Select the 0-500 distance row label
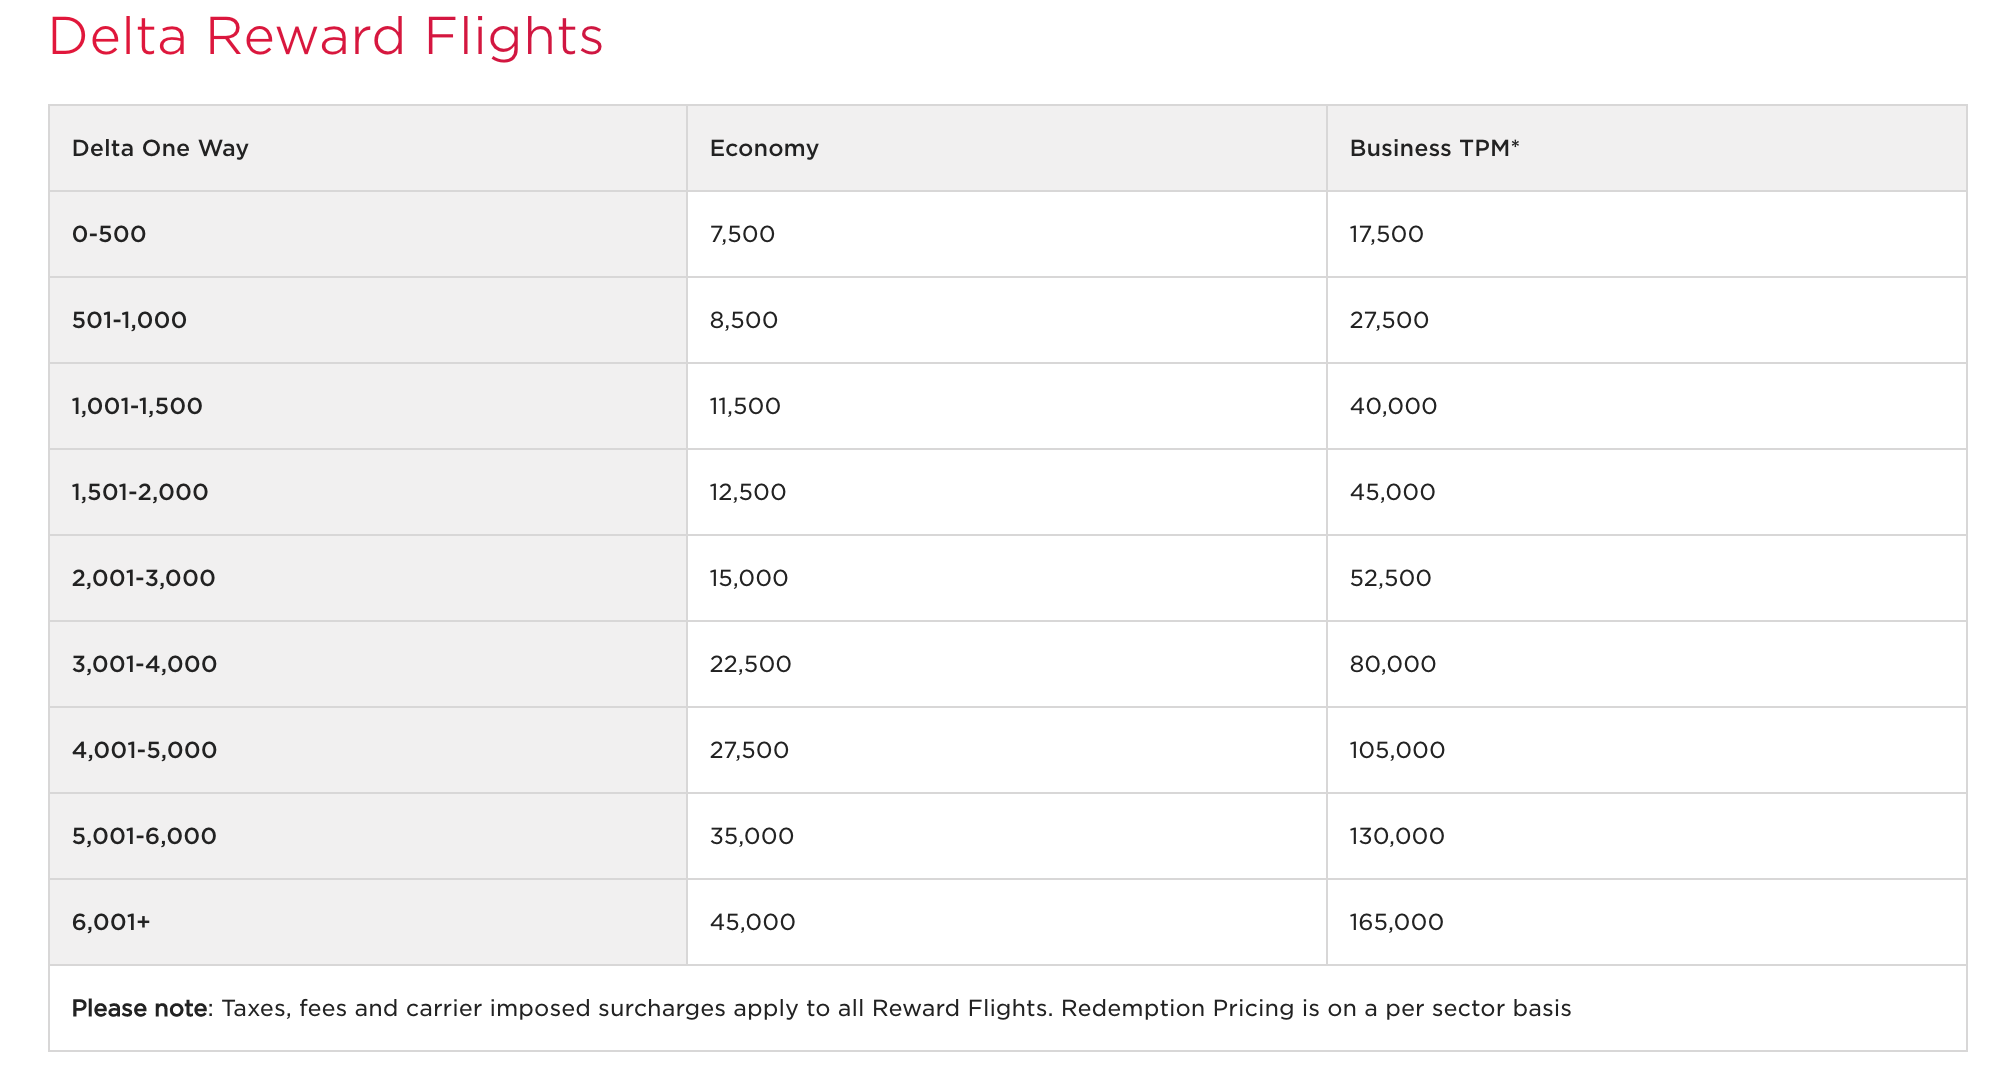 click(x=109, y=234)
